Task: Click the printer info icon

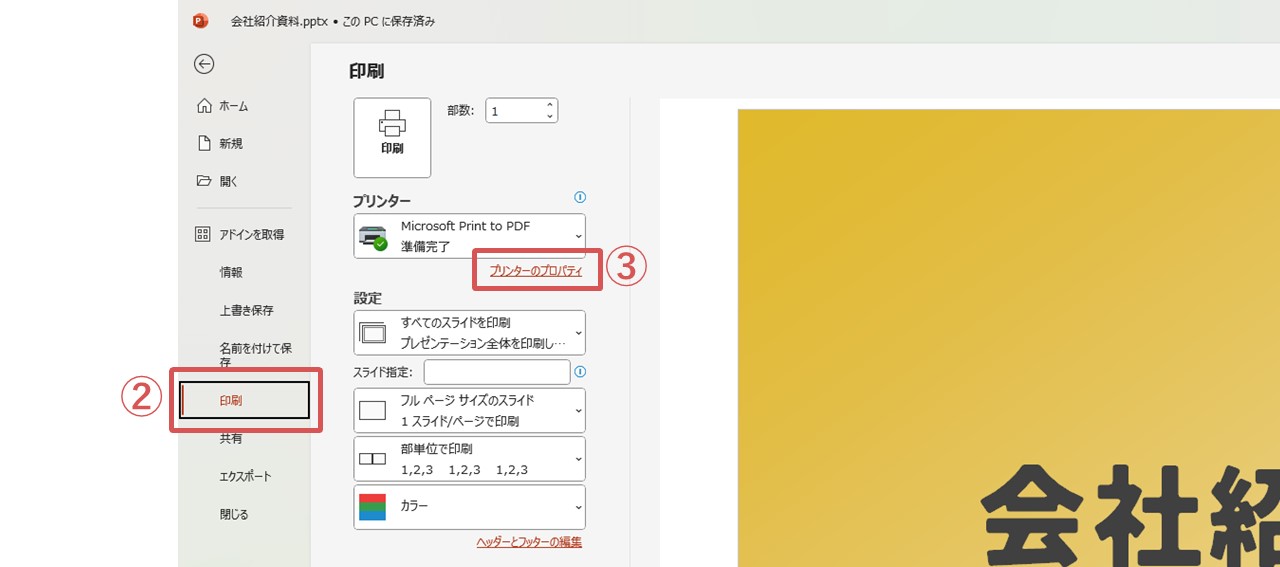Action: pos(580,197)
